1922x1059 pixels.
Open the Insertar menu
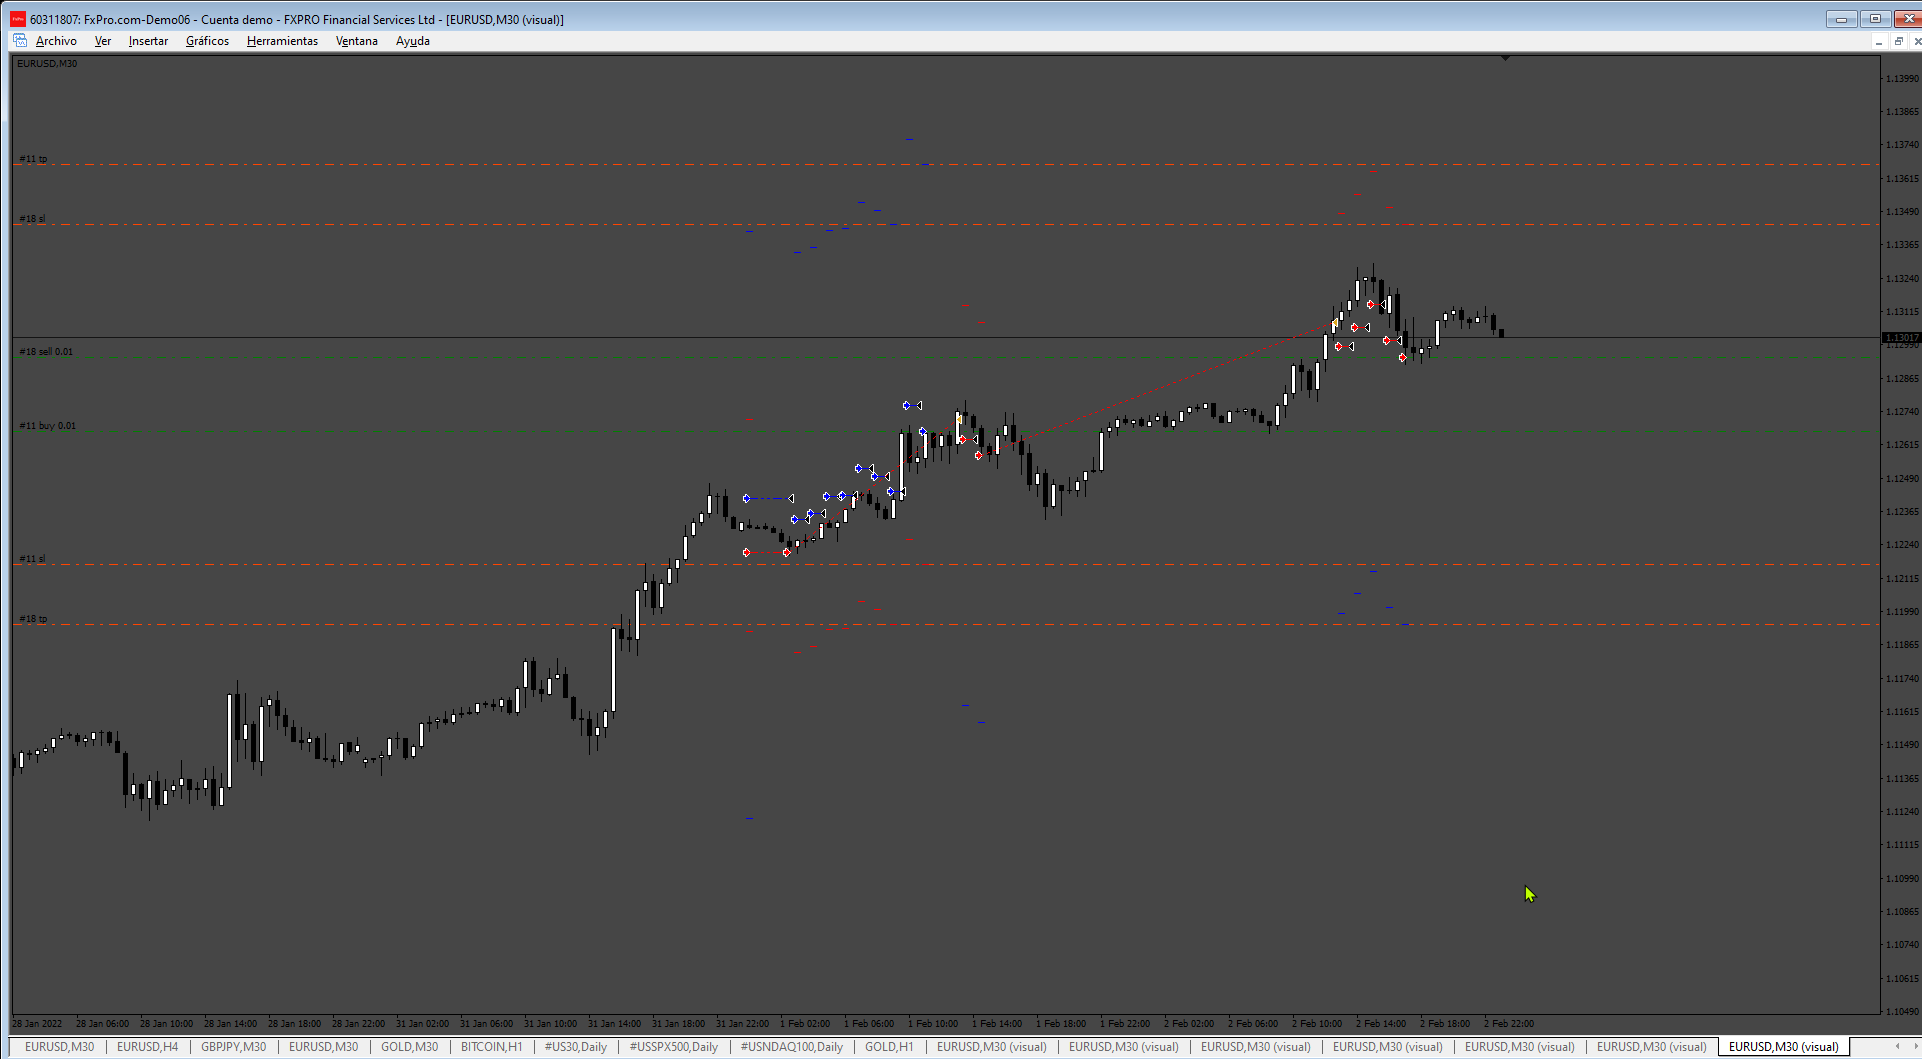pos(148,41)
